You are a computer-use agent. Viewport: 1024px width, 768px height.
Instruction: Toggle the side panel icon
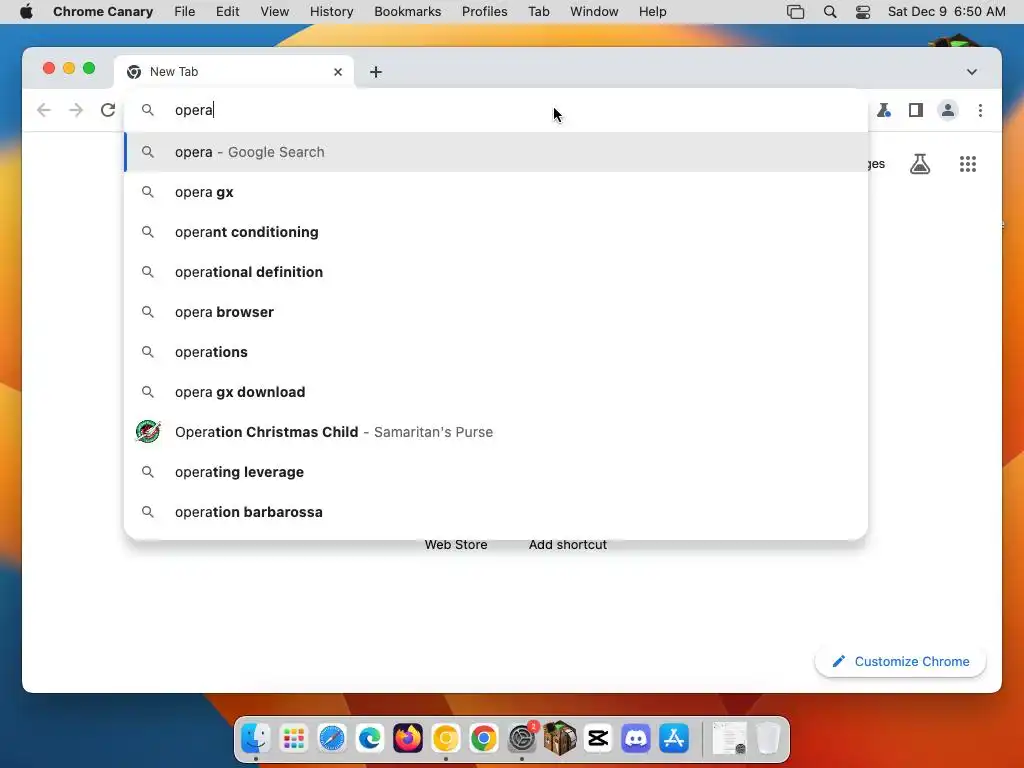pyautogui.click(x=916, y=110)
